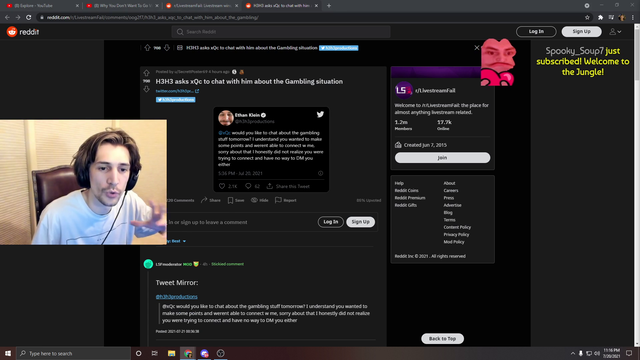Image resolution: width=640 pixels, height=360 pixels.
Task: Click Sign Up in comment box
Action: click(360, 222)
